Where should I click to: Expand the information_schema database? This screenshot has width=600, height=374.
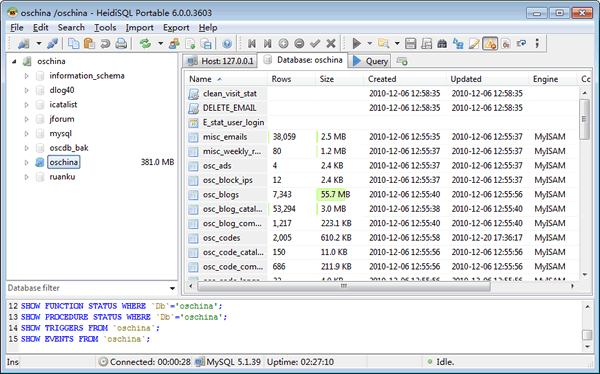click(26, 76)
